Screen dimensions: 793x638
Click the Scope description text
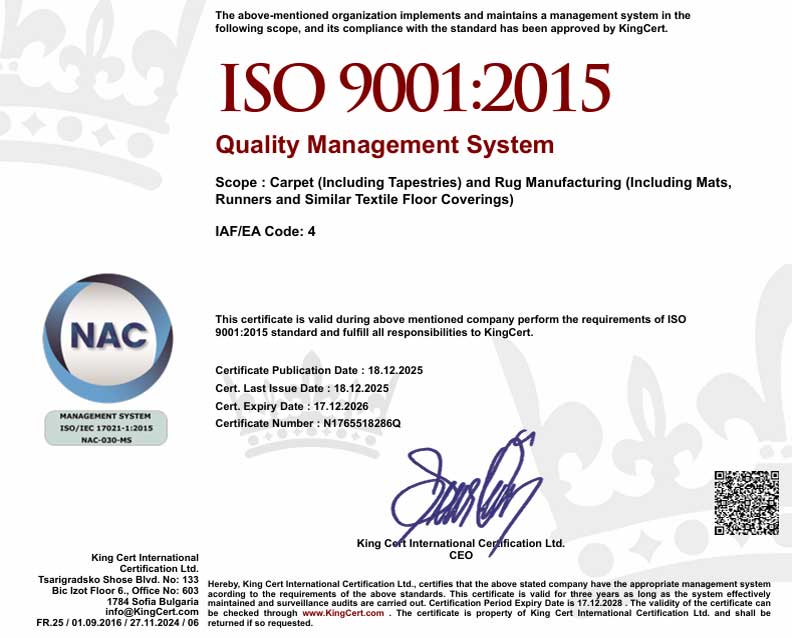coord(474,191)
